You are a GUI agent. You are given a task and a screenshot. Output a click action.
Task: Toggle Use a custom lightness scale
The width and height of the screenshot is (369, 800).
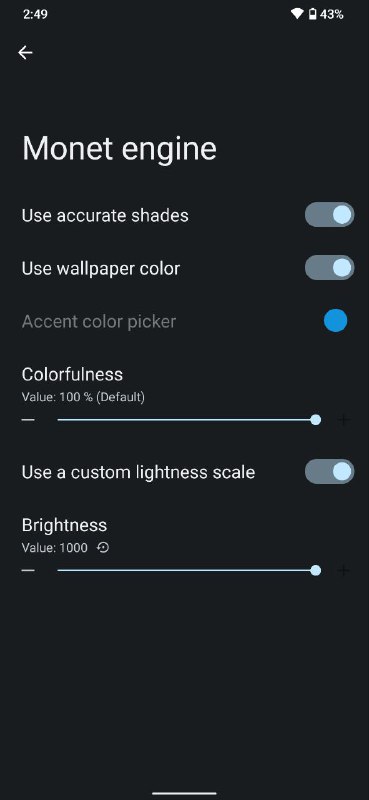[x=329, y=472]
